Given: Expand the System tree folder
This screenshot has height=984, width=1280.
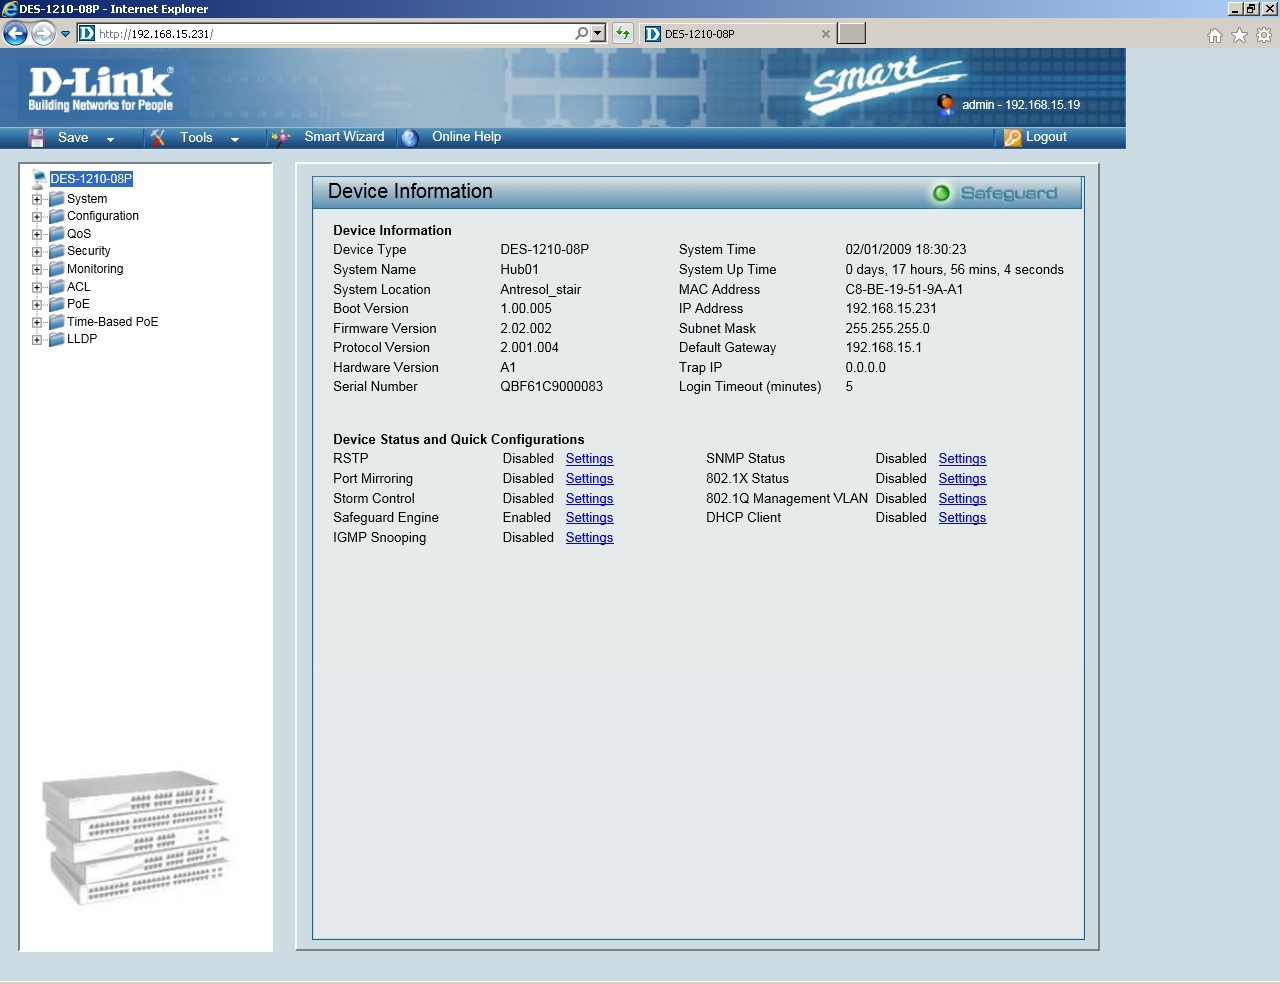Looking at the screenshot, I should (37, 199).
